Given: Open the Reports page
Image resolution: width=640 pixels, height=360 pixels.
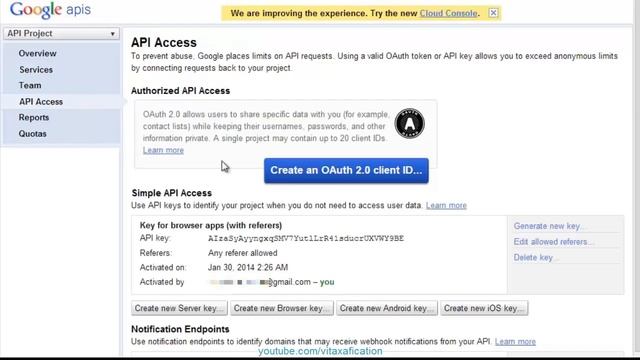Looking at the screenshot, I should 33,118.
